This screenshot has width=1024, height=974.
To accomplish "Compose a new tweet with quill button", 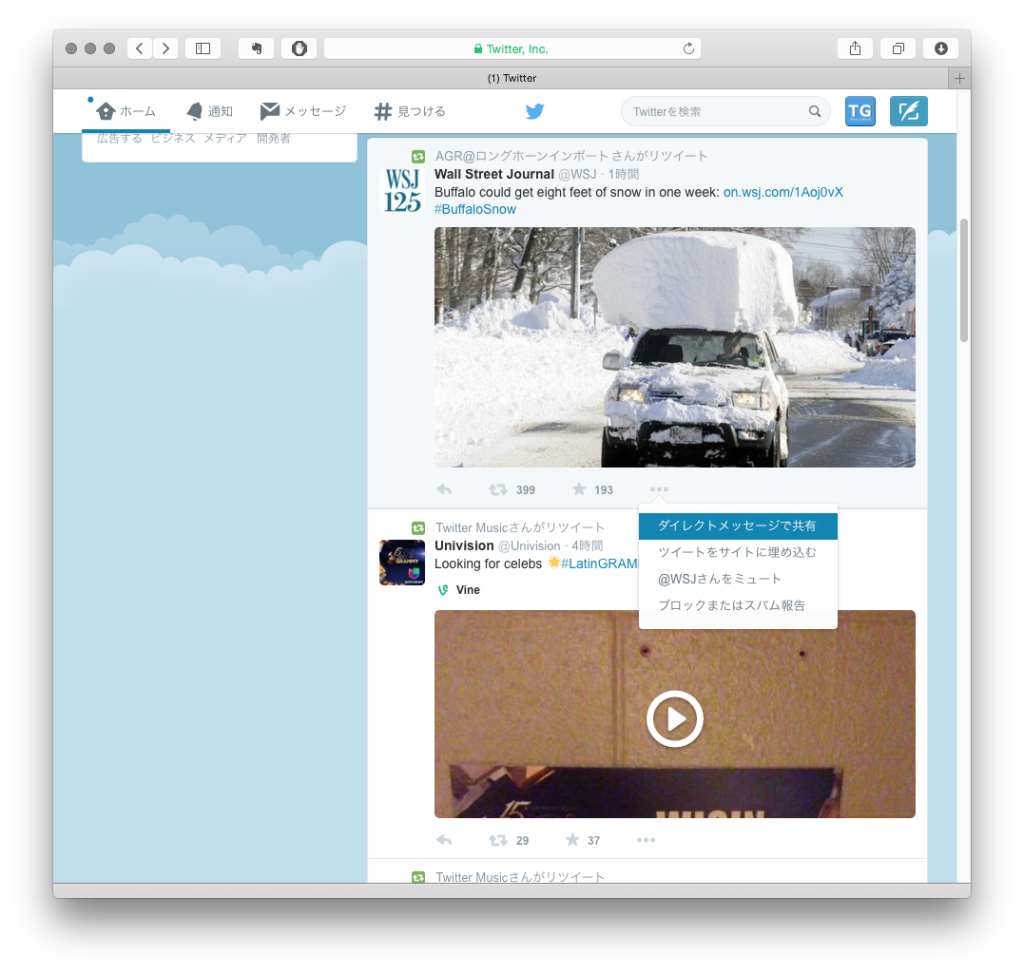I will (x=908, y=111).
